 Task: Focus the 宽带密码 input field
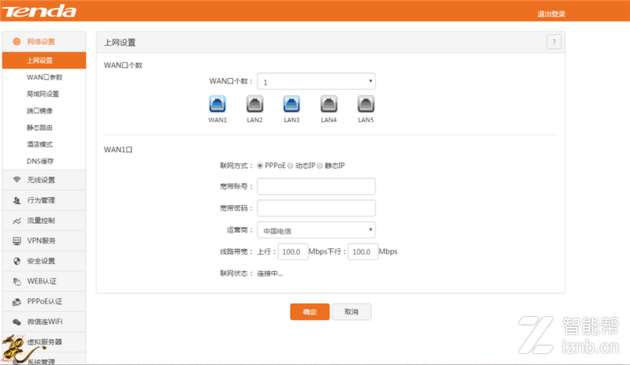coord(316,208)
